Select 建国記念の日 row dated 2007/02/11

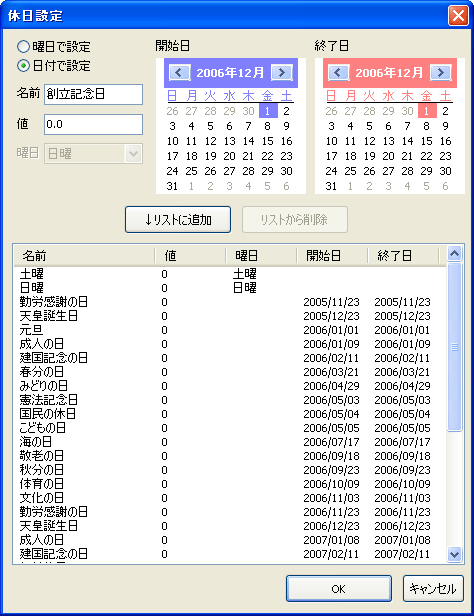point(230,554)
